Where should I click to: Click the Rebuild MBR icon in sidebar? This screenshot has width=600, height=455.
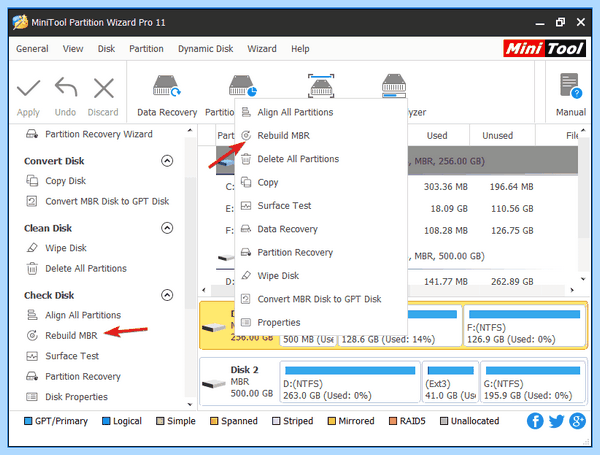[x=32, y=336]
